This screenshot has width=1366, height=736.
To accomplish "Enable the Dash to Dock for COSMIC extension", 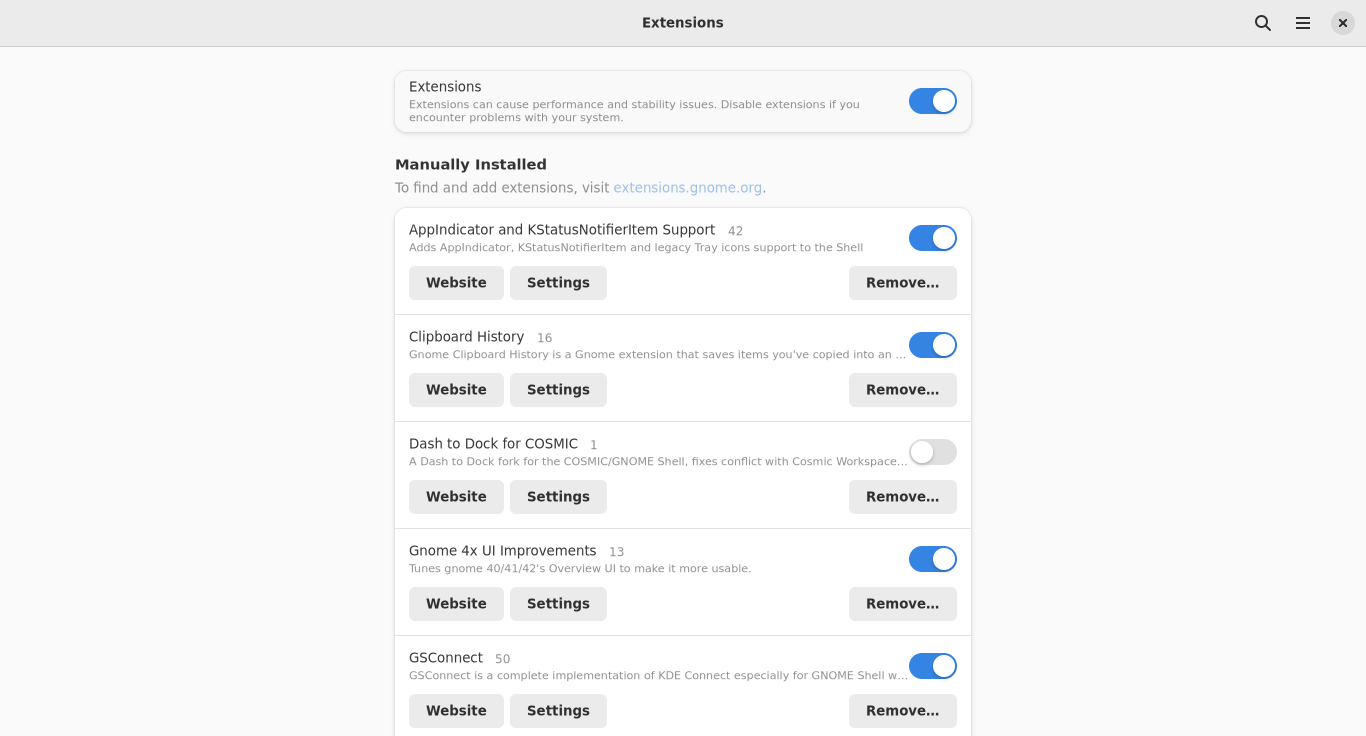I will 932,452.
